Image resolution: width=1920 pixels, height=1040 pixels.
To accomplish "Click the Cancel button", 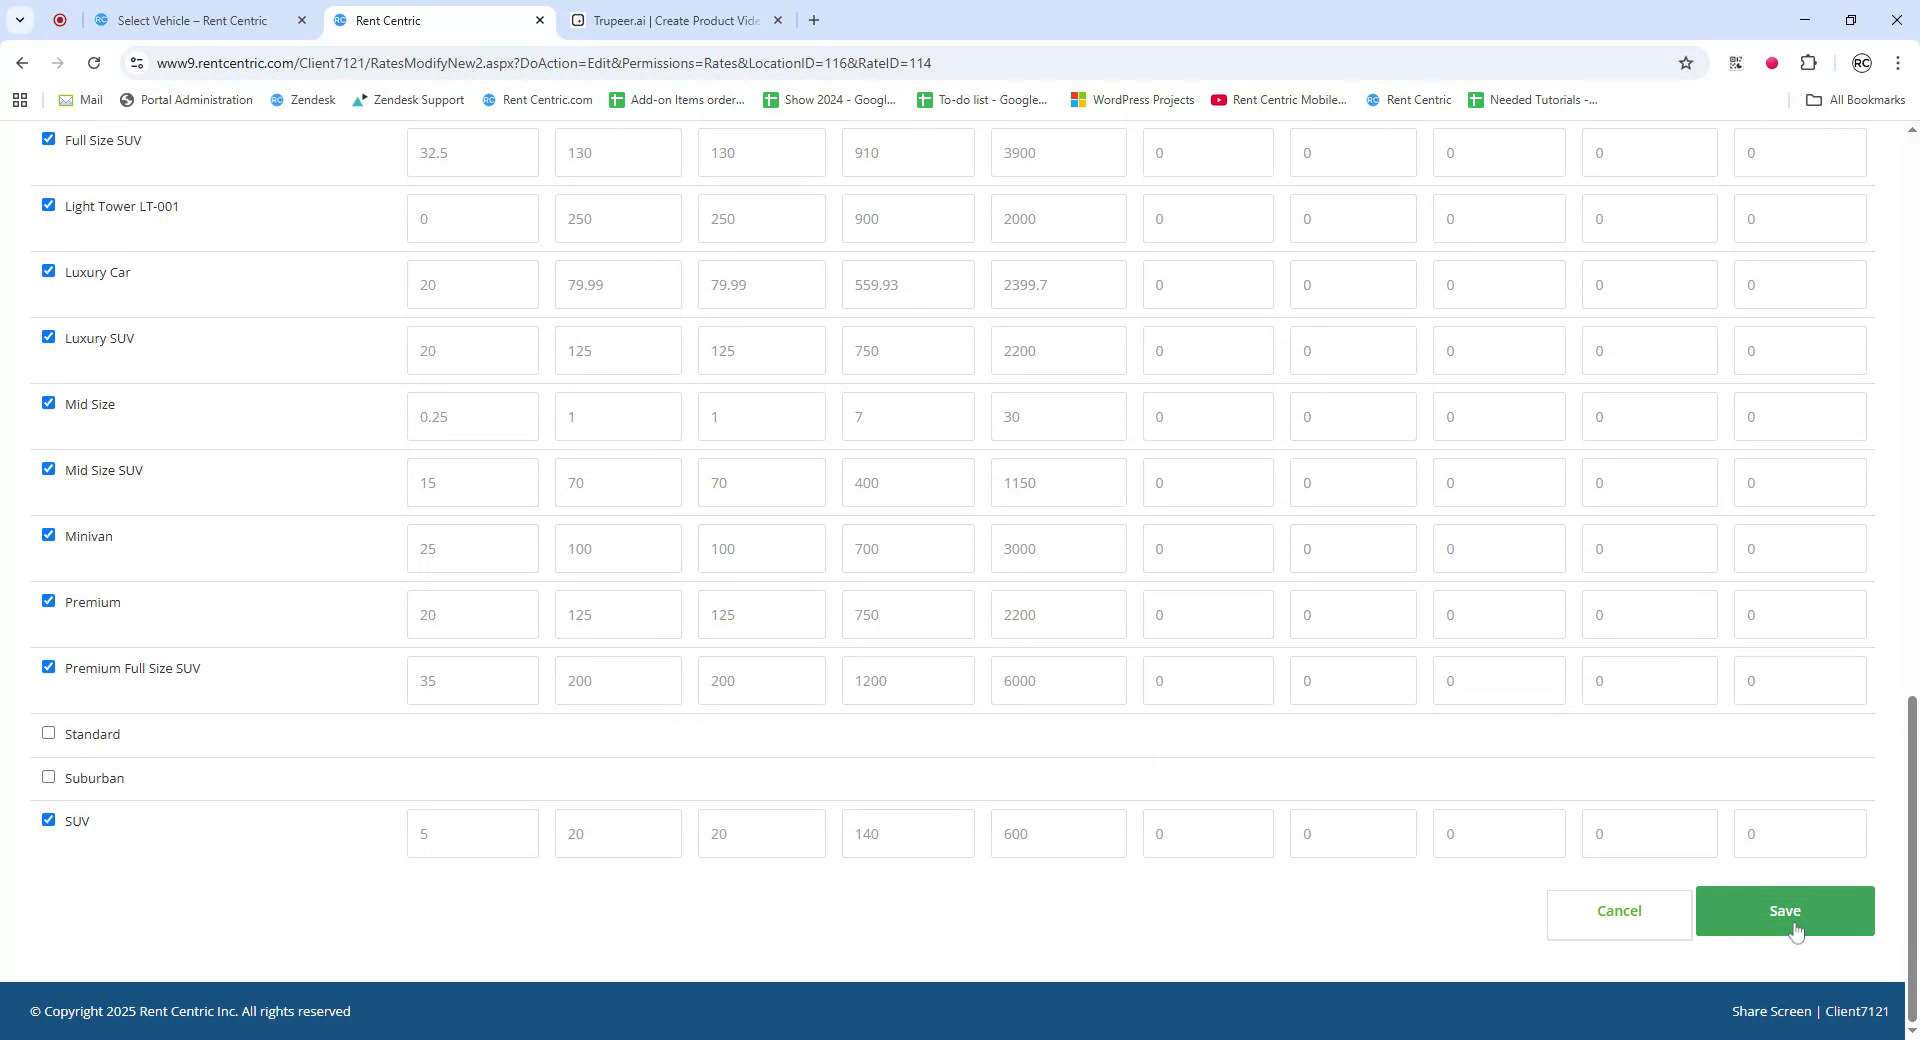I will [x=1619, y=911].
